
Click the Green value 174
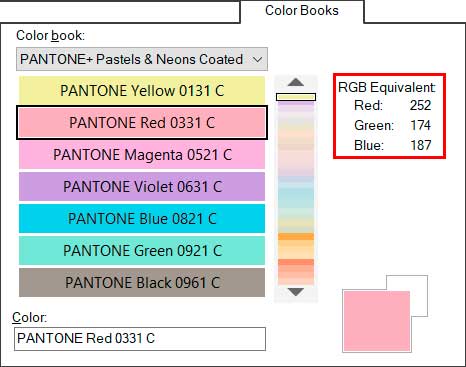click(420, 125)
